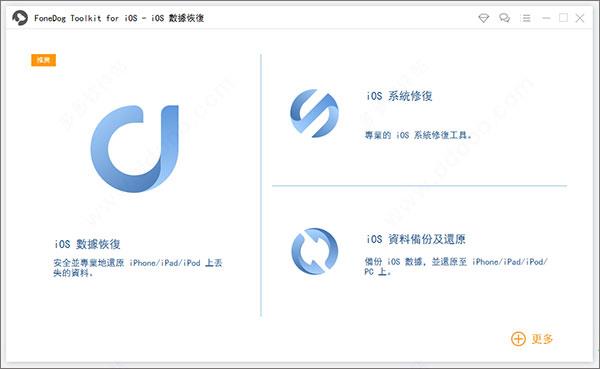Click the orange plus circle icon

tap(518, 339)
